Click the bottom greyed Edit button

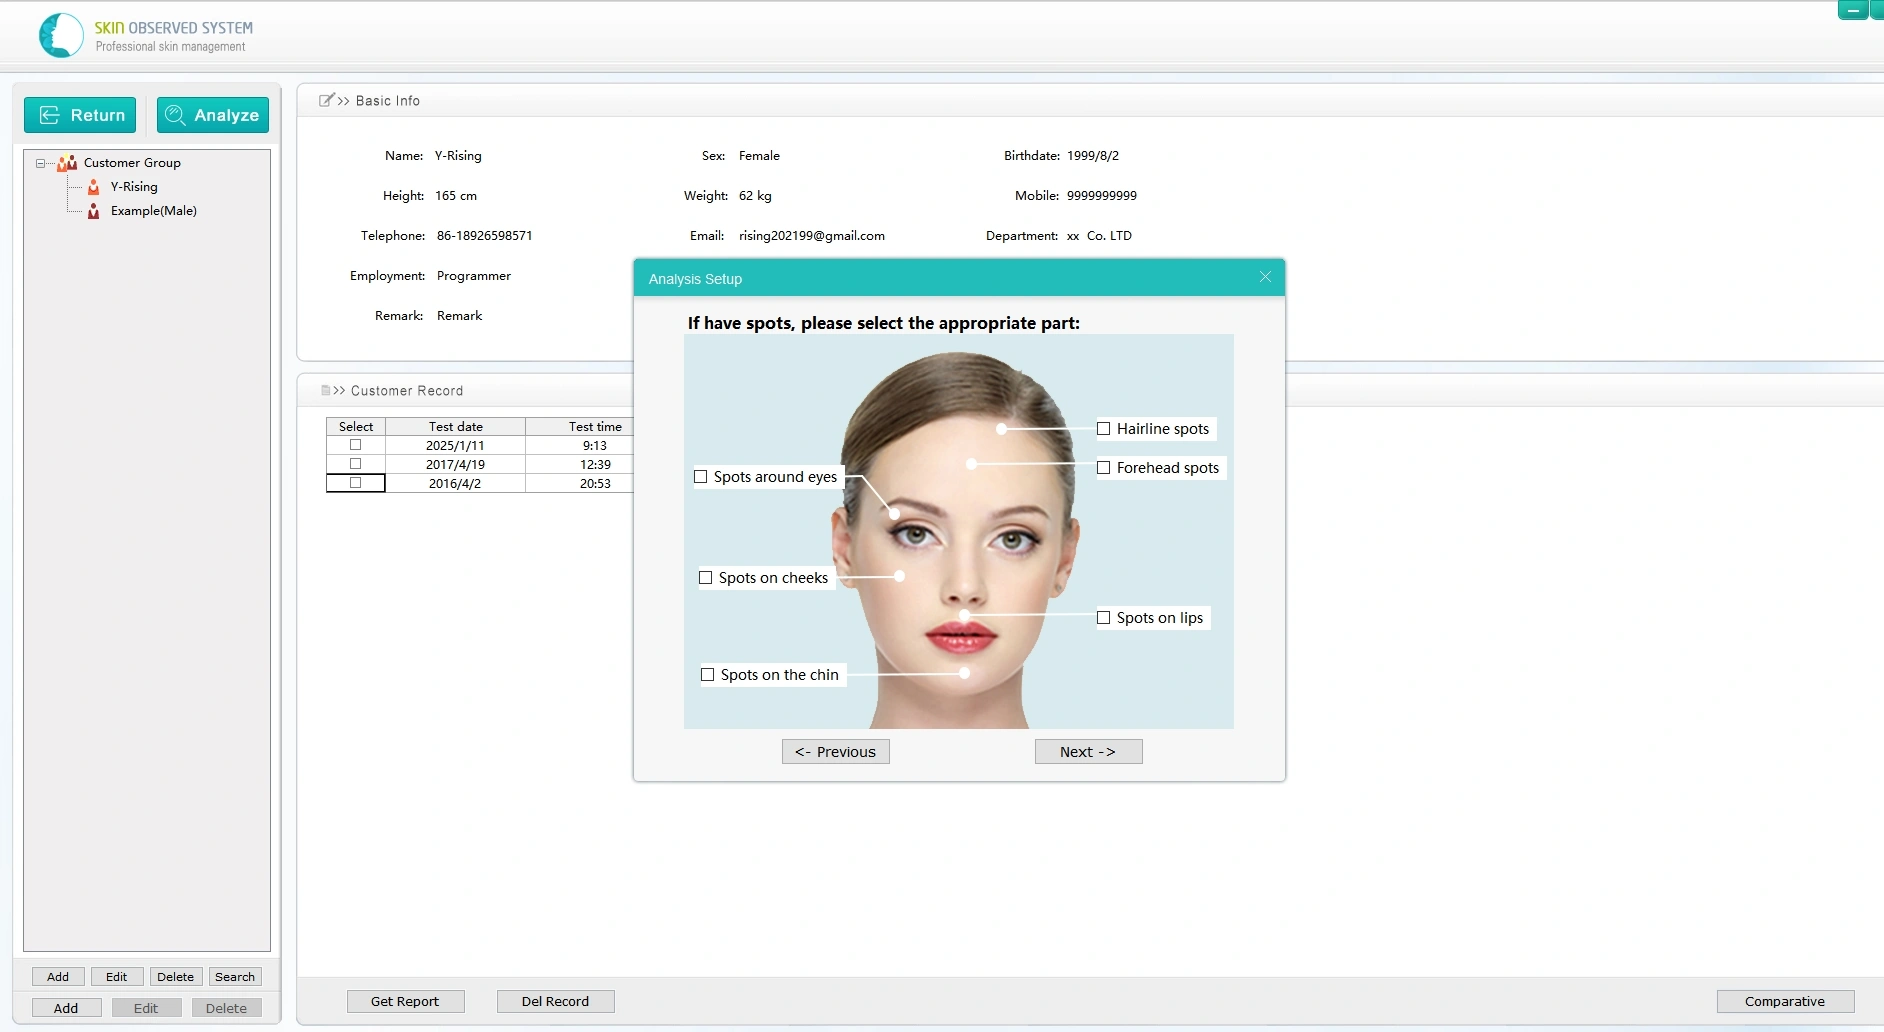pos(146,1008)
